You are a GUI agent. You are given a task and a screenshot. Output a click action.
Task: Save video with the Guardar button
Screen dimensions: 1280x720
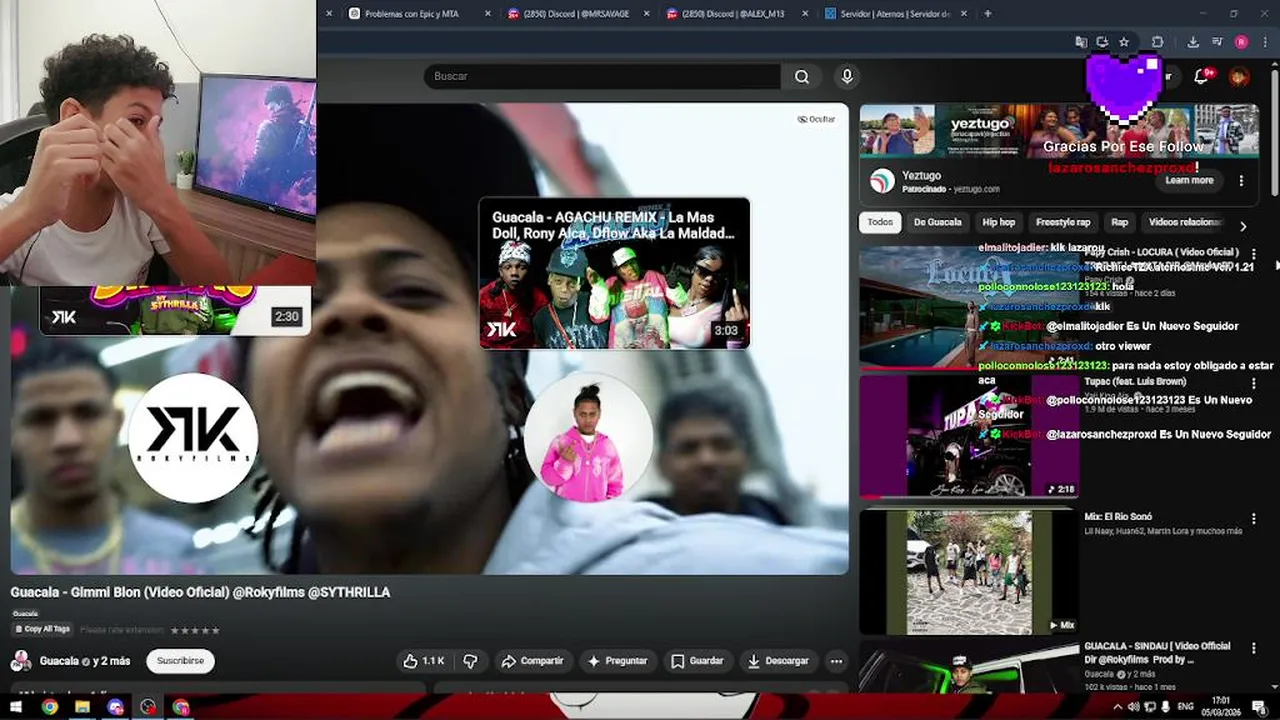click(x=697, y=661)
